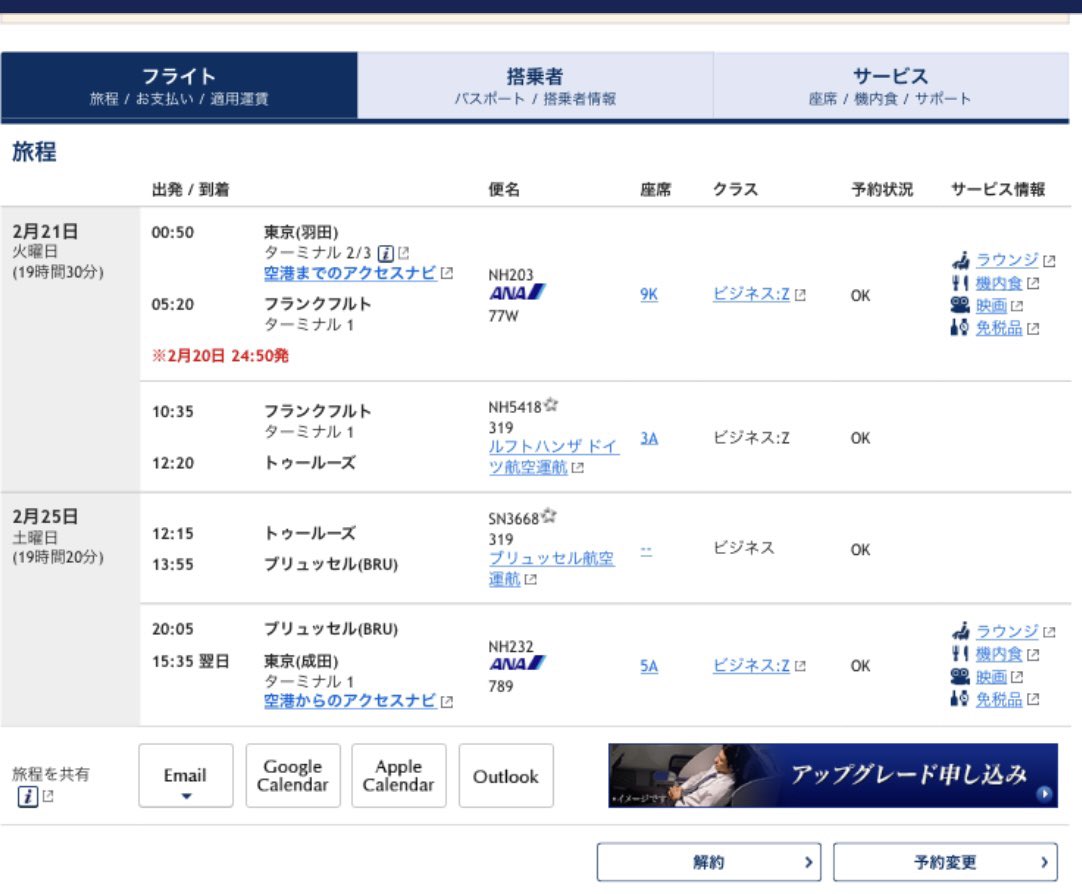
Task: Open 機内食 link for NH203 flight
Action: (999, 283)
